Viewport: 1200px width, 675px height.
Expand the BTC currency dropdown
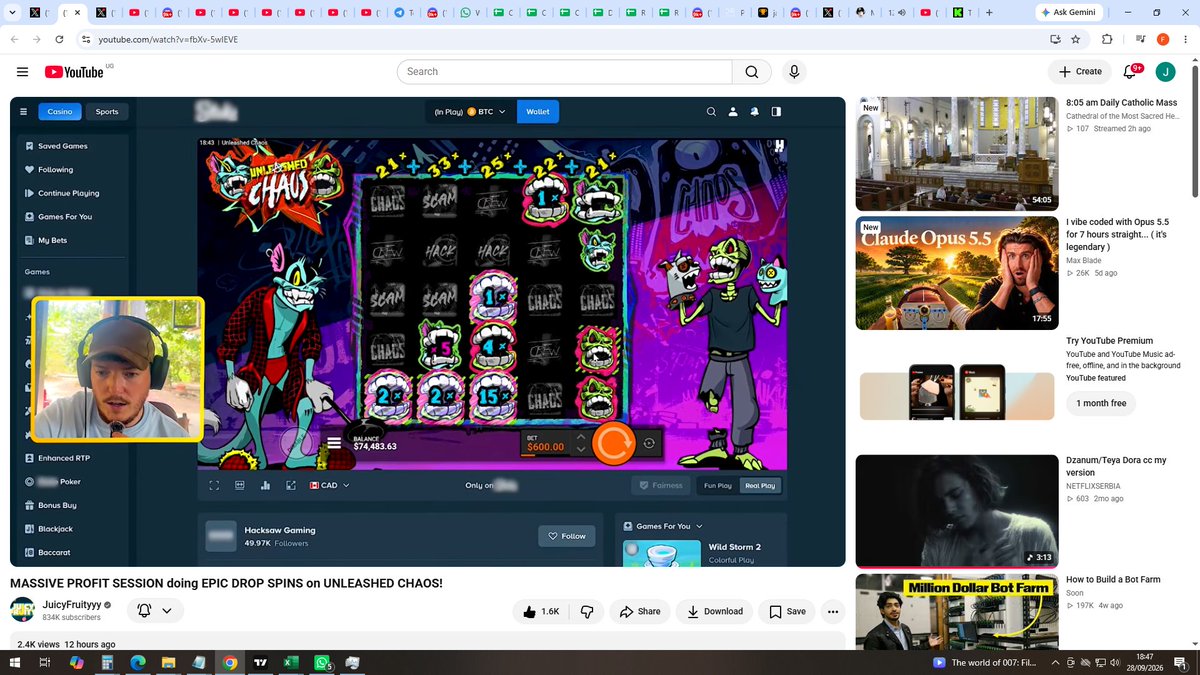tap(470, 112)
